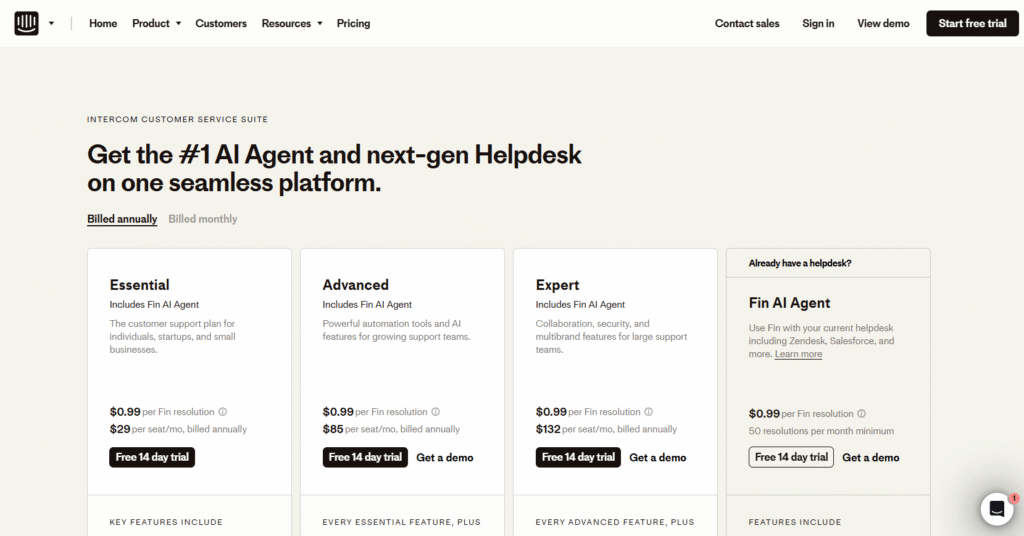The height and width of the screenshot is (536, 1024).
Task: Switch to Billed monthly pricing
Action: 203,219
